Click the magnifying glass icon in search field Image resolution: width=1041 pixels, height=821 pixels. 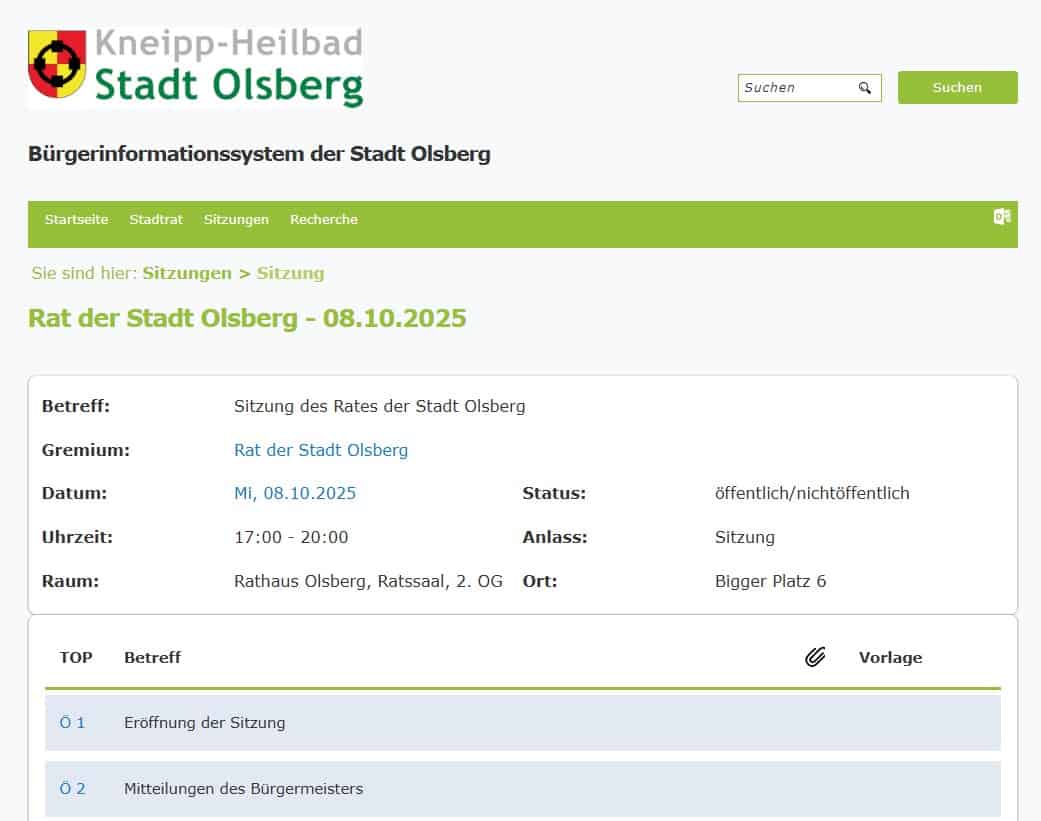click(865, 88)
